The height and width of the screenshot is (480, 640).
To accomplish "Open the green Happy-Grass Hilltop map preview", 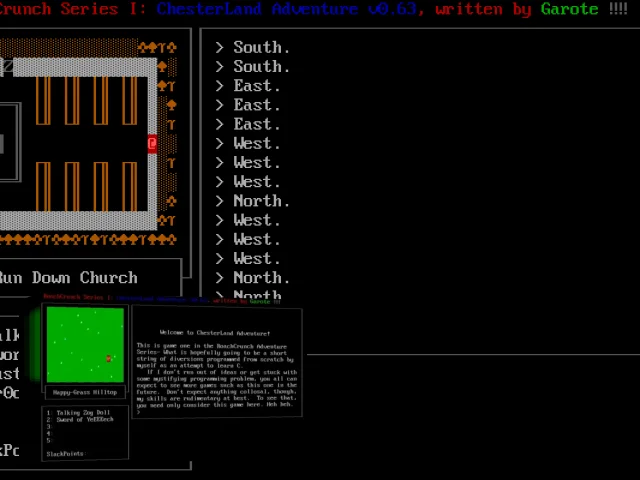I will (x=85, y=345).
